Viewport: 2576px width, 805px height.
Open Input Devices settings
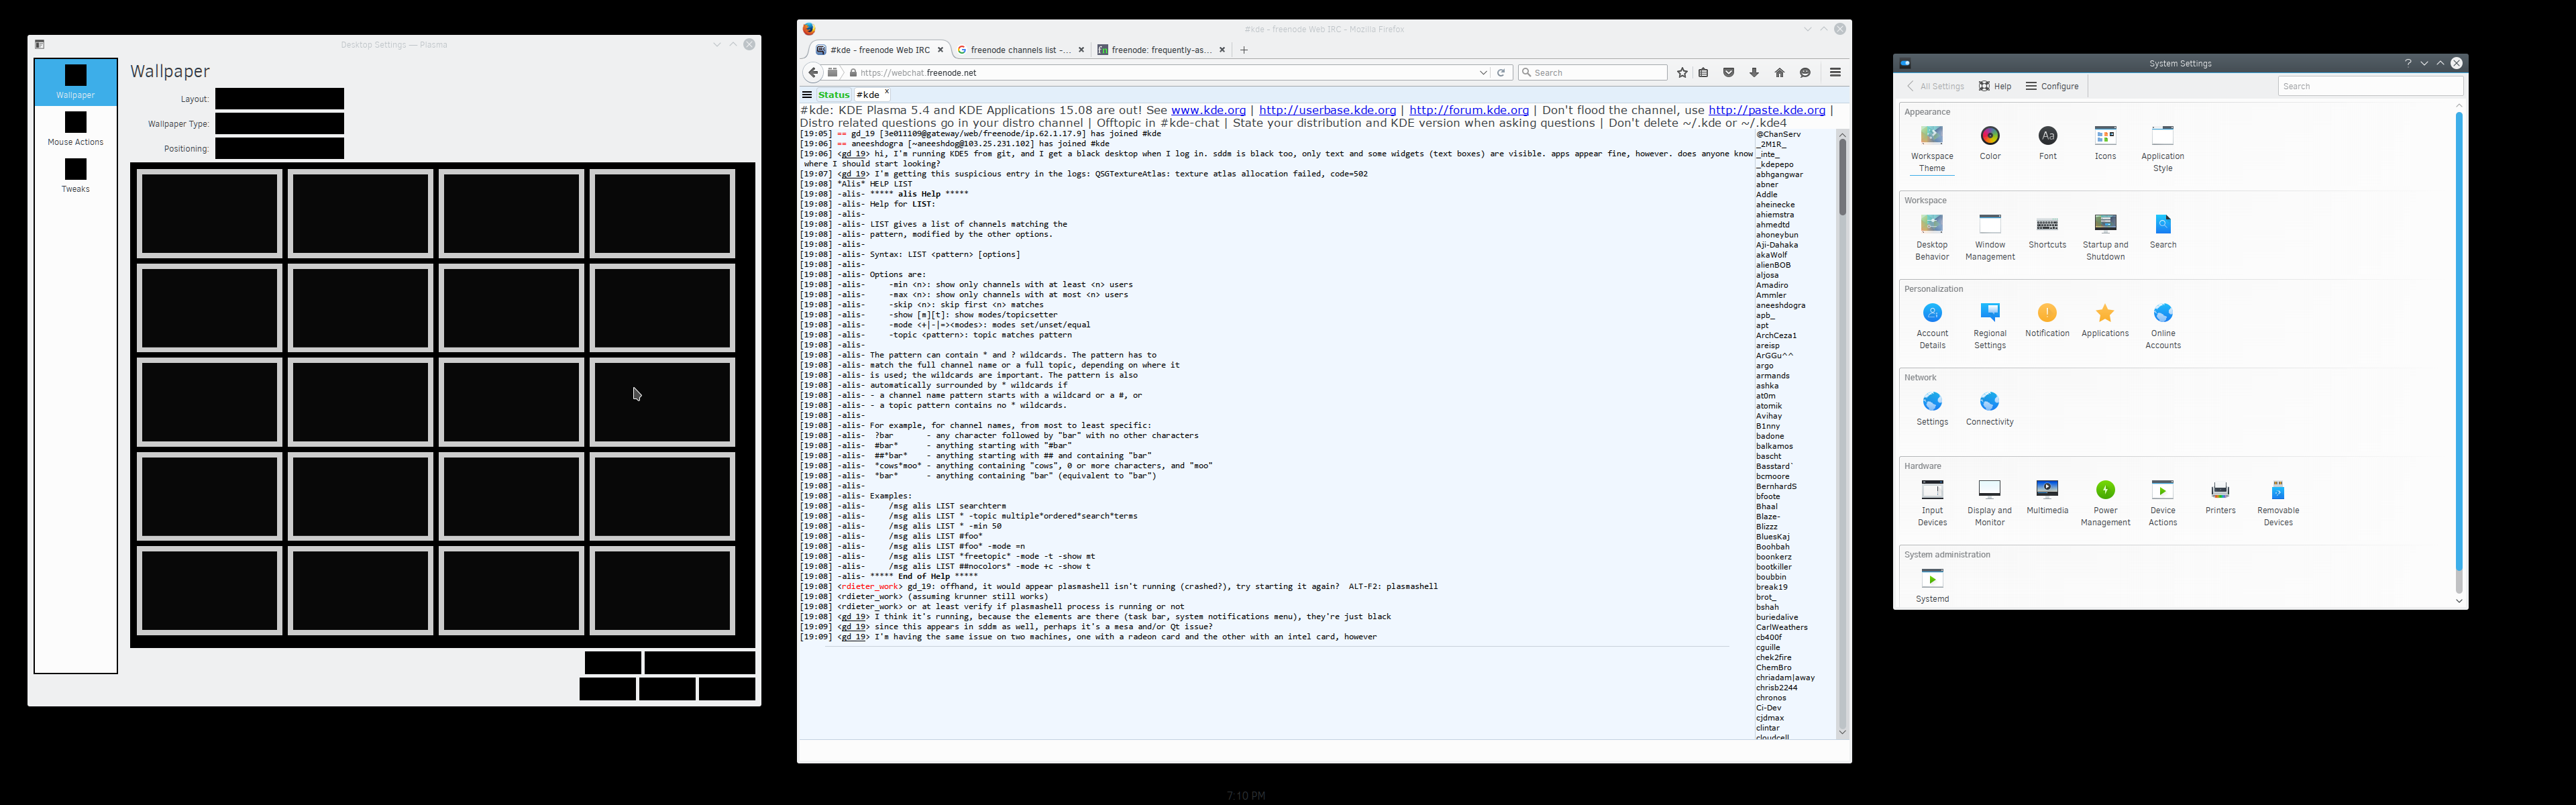pyautogui.click(x=1931, y=503)
